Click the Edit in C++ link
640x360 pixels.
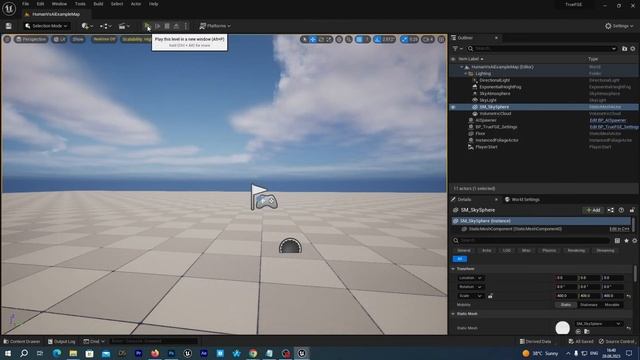(x=619, y=229)
